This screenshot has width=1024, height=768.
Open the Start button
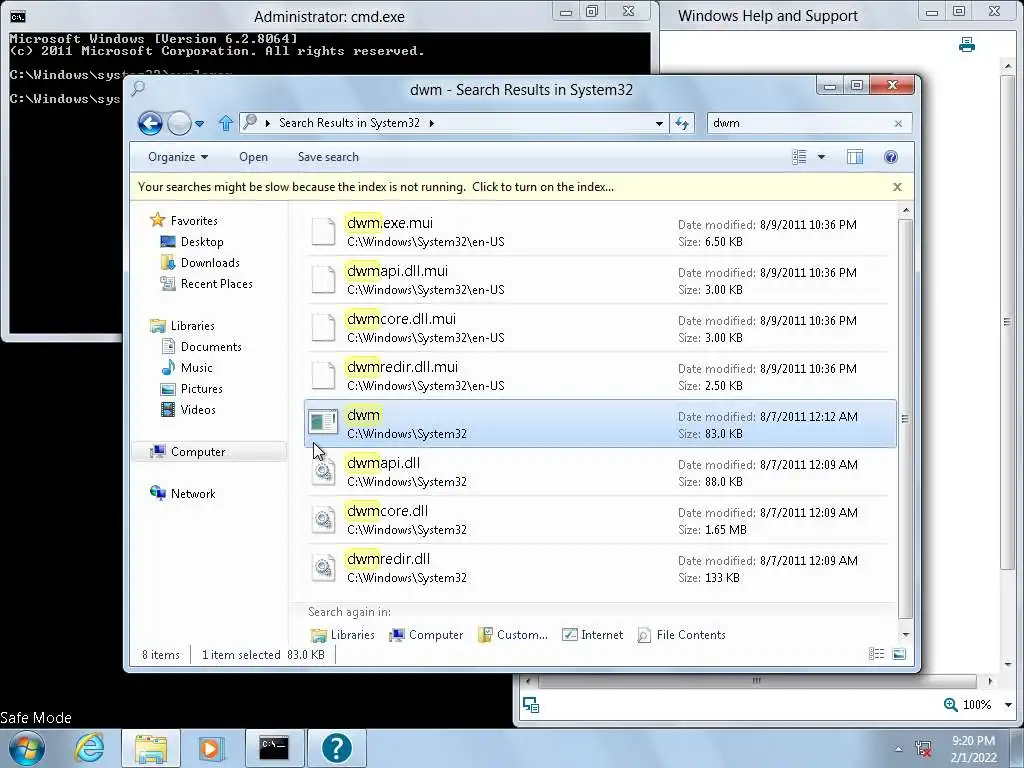click(x=27, y=748)
